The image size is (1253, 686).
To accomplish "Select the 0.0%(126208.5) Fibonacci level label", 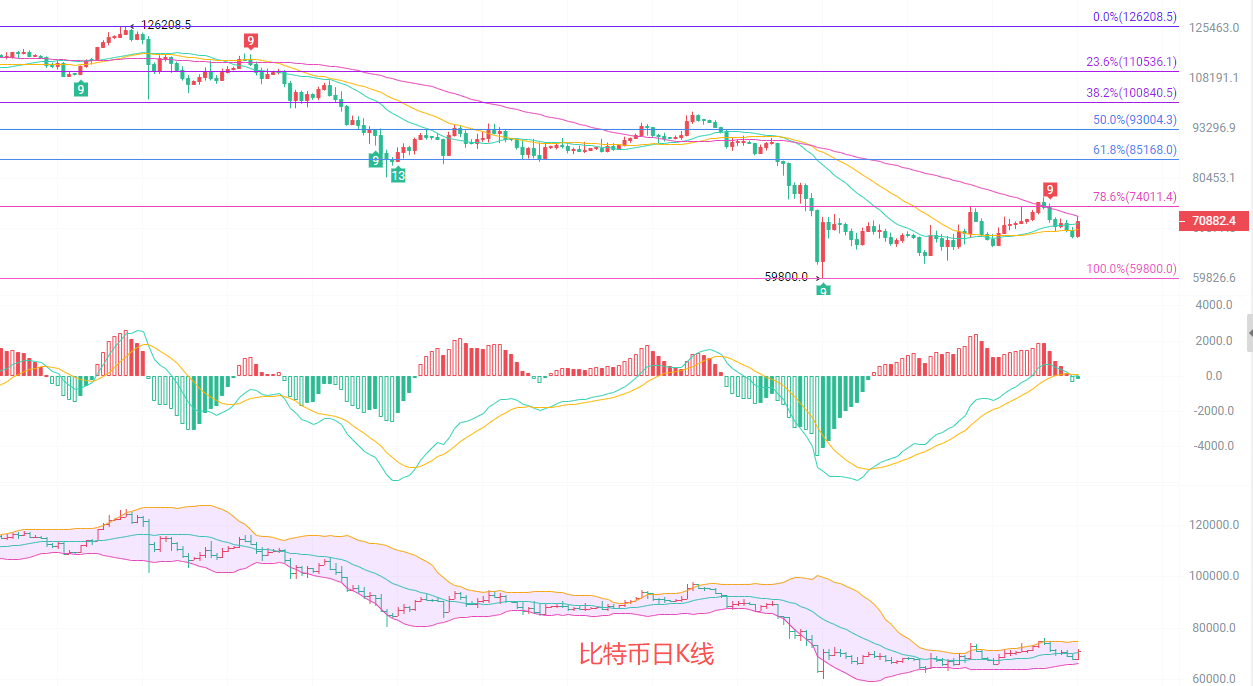I will [x=1134, y=17].
